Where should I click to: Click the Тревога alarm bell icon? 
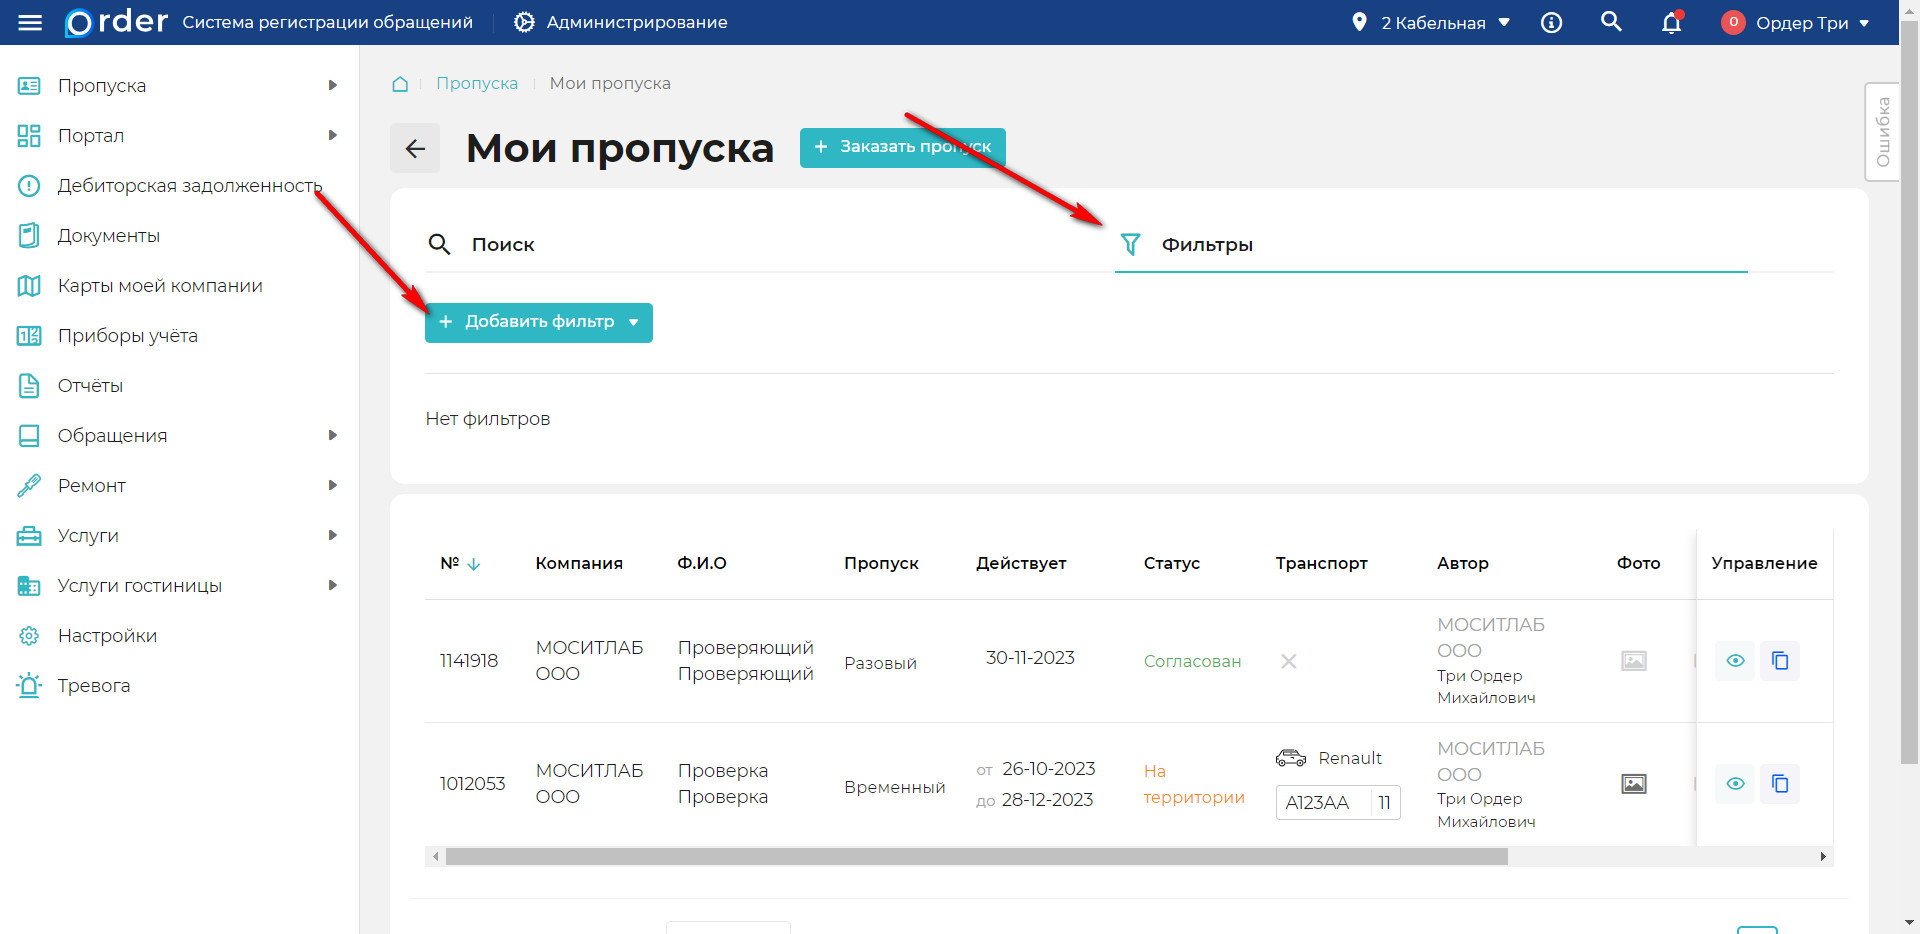[x=29, y=685]
